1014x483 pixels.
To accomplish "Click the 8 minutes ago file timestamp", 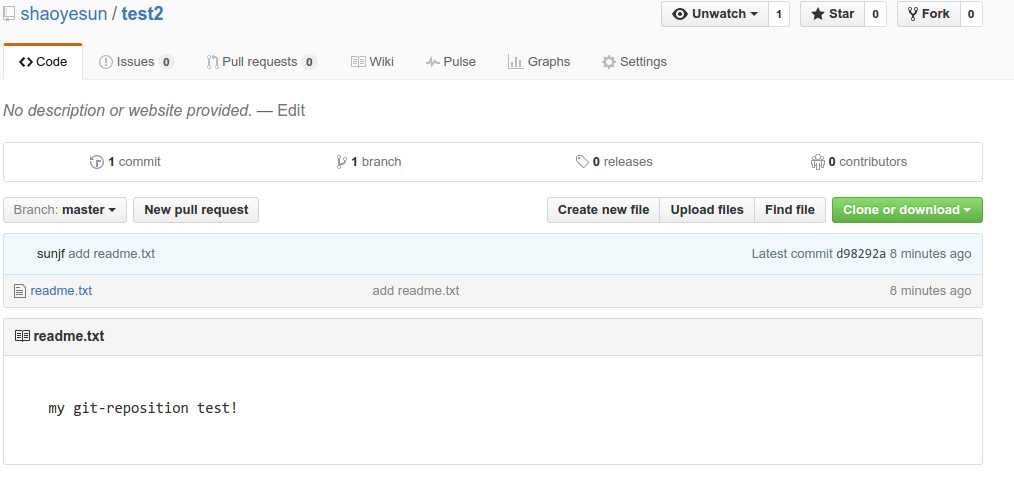I will pyautogui.click(x=930, y=291).
